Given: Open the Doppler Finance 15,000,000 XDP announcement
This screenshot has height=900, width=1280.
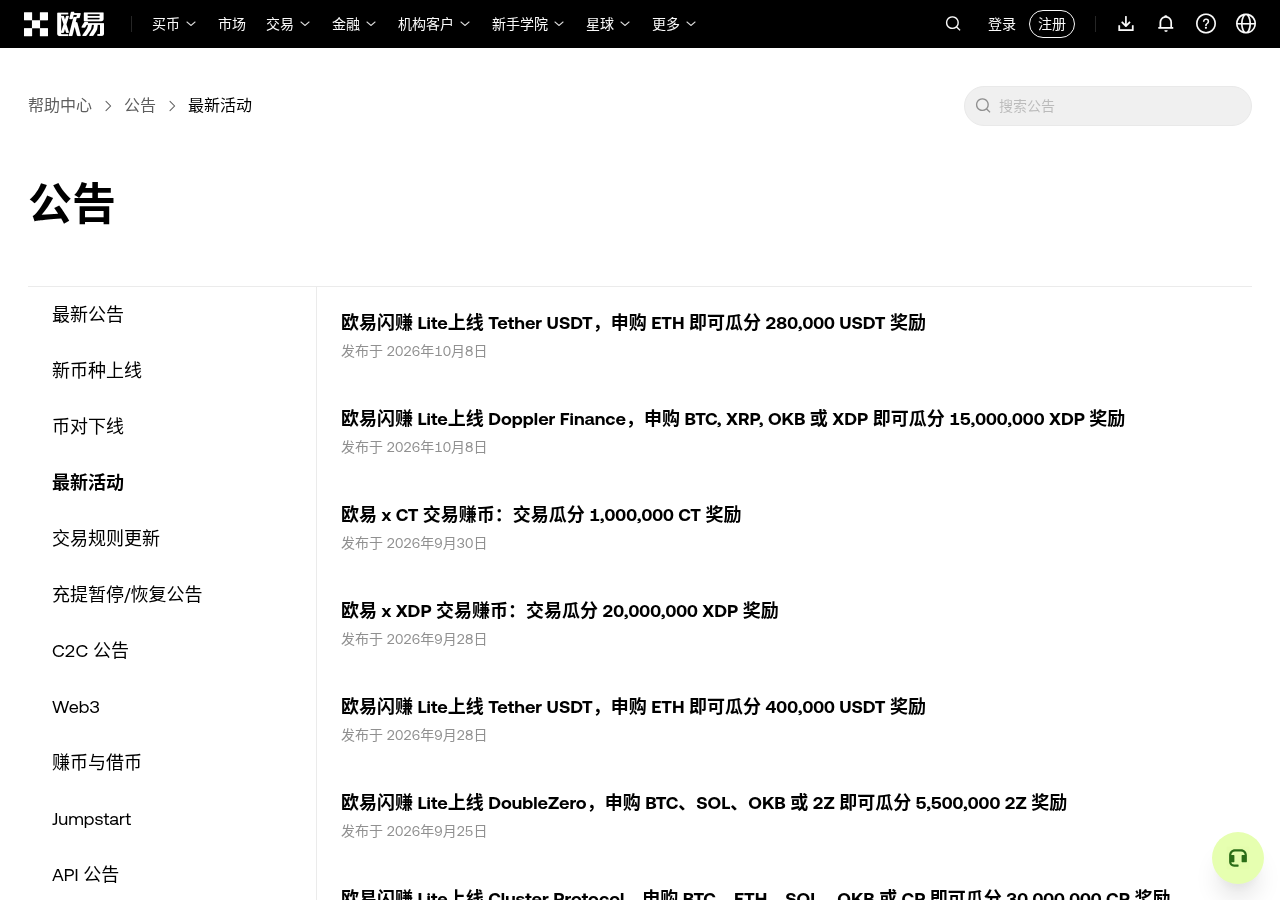Looking at the screenshot, I should pyautogui.click(x=733, y=418).
